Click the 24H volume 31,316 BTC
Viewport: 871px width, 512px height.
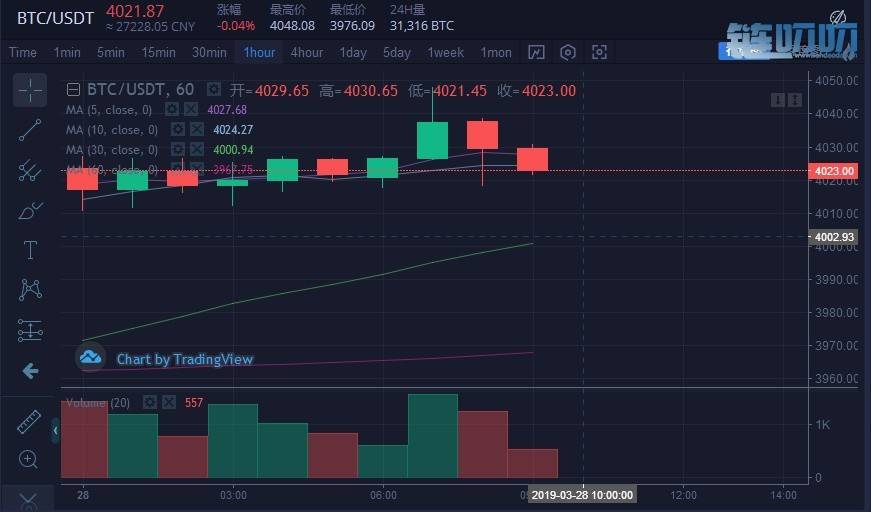(x=422, y=26)
